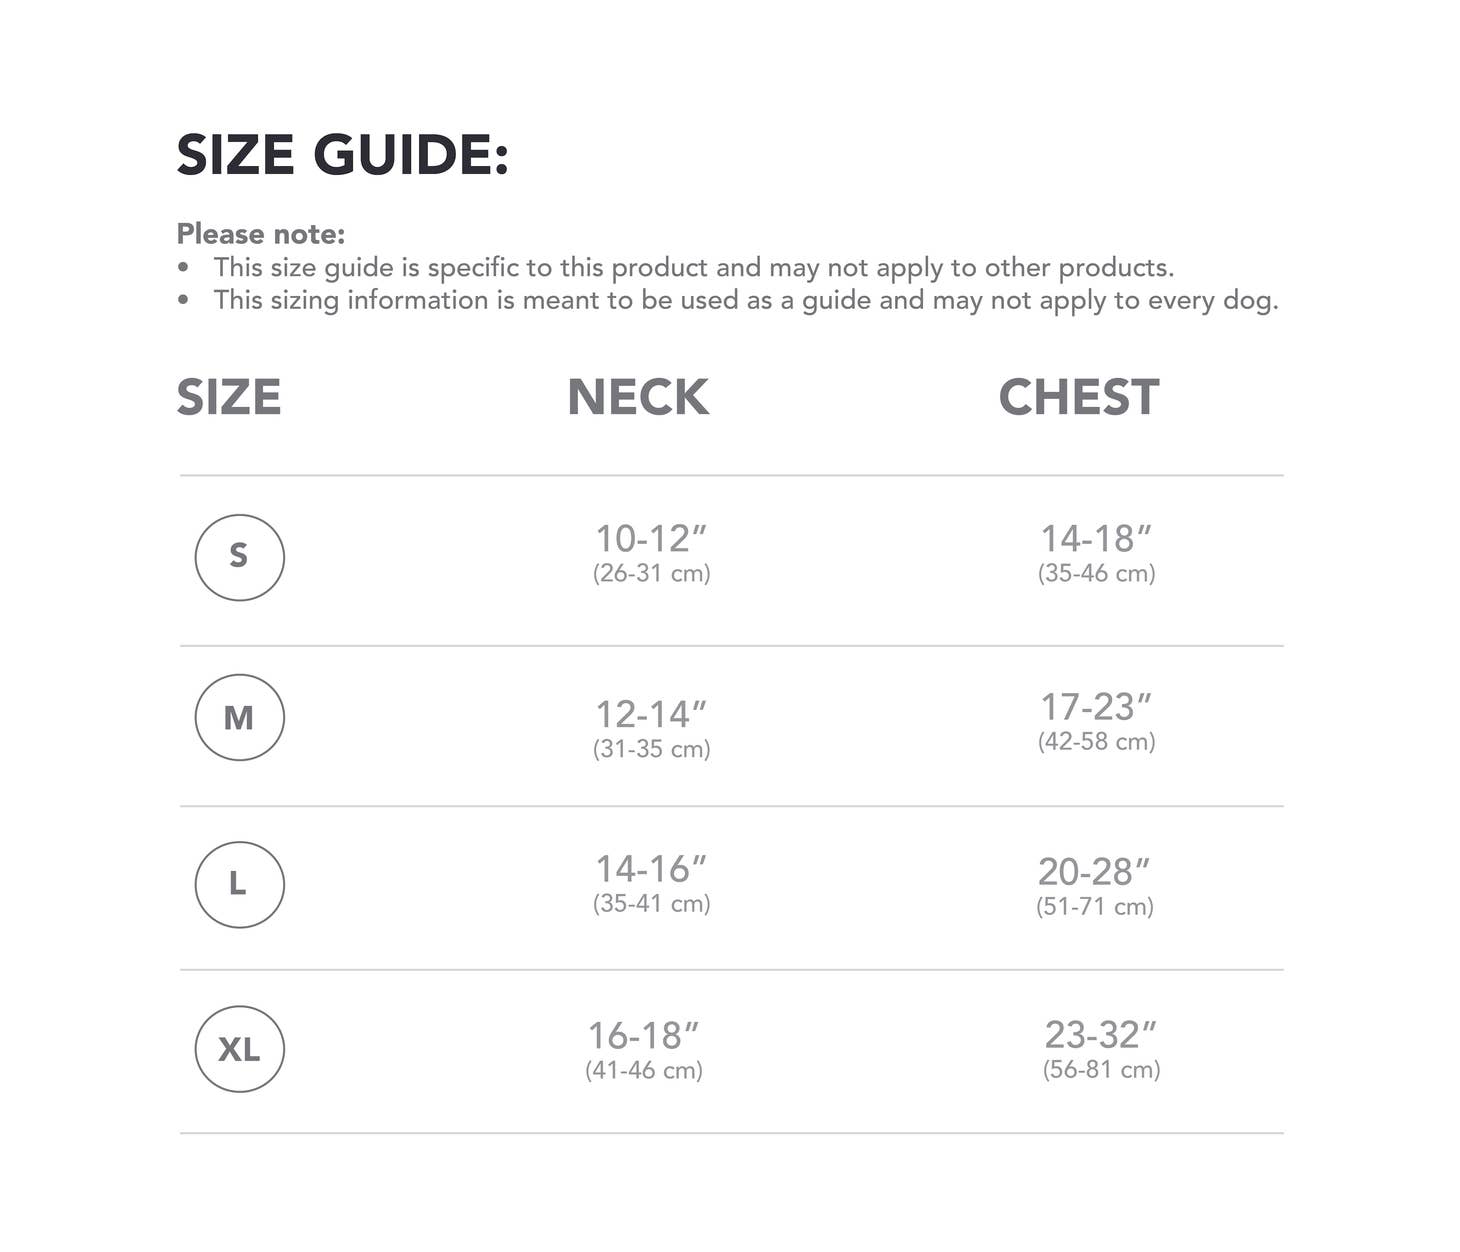Click the note about other products
This screenshot has height=1252, width=1460.
693,268
